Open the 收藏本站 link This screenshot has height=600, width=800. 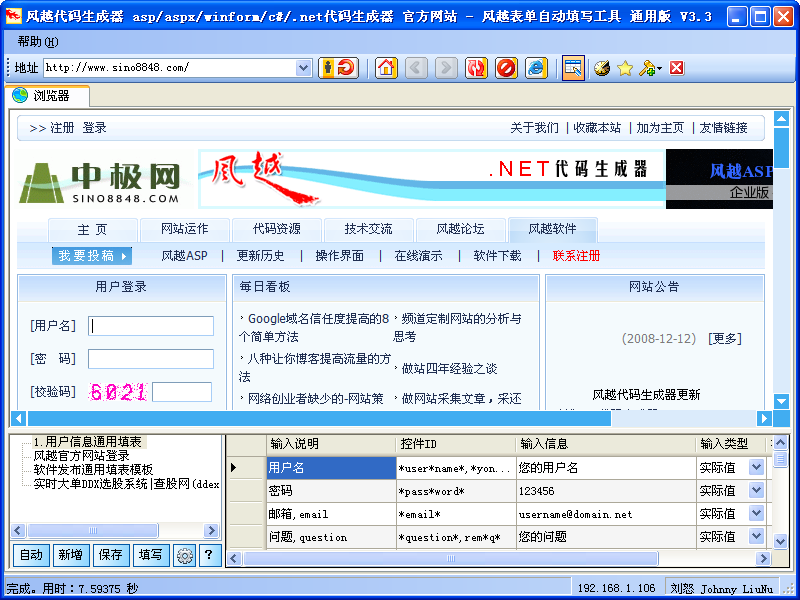click(597, 128)
